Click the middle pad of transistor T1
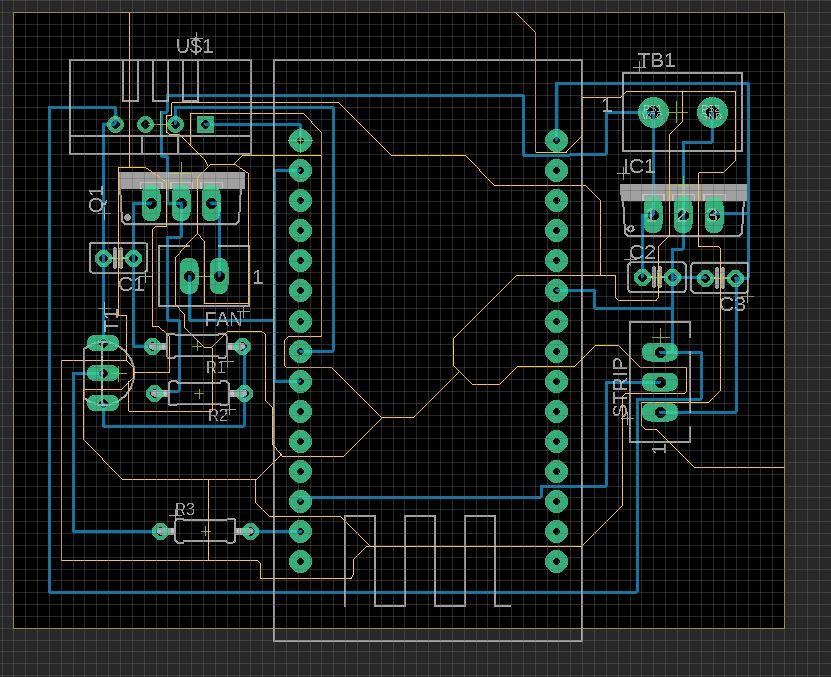Image resolution: width=831 pixels, height=677 pixels. click(x=103, y=374)
